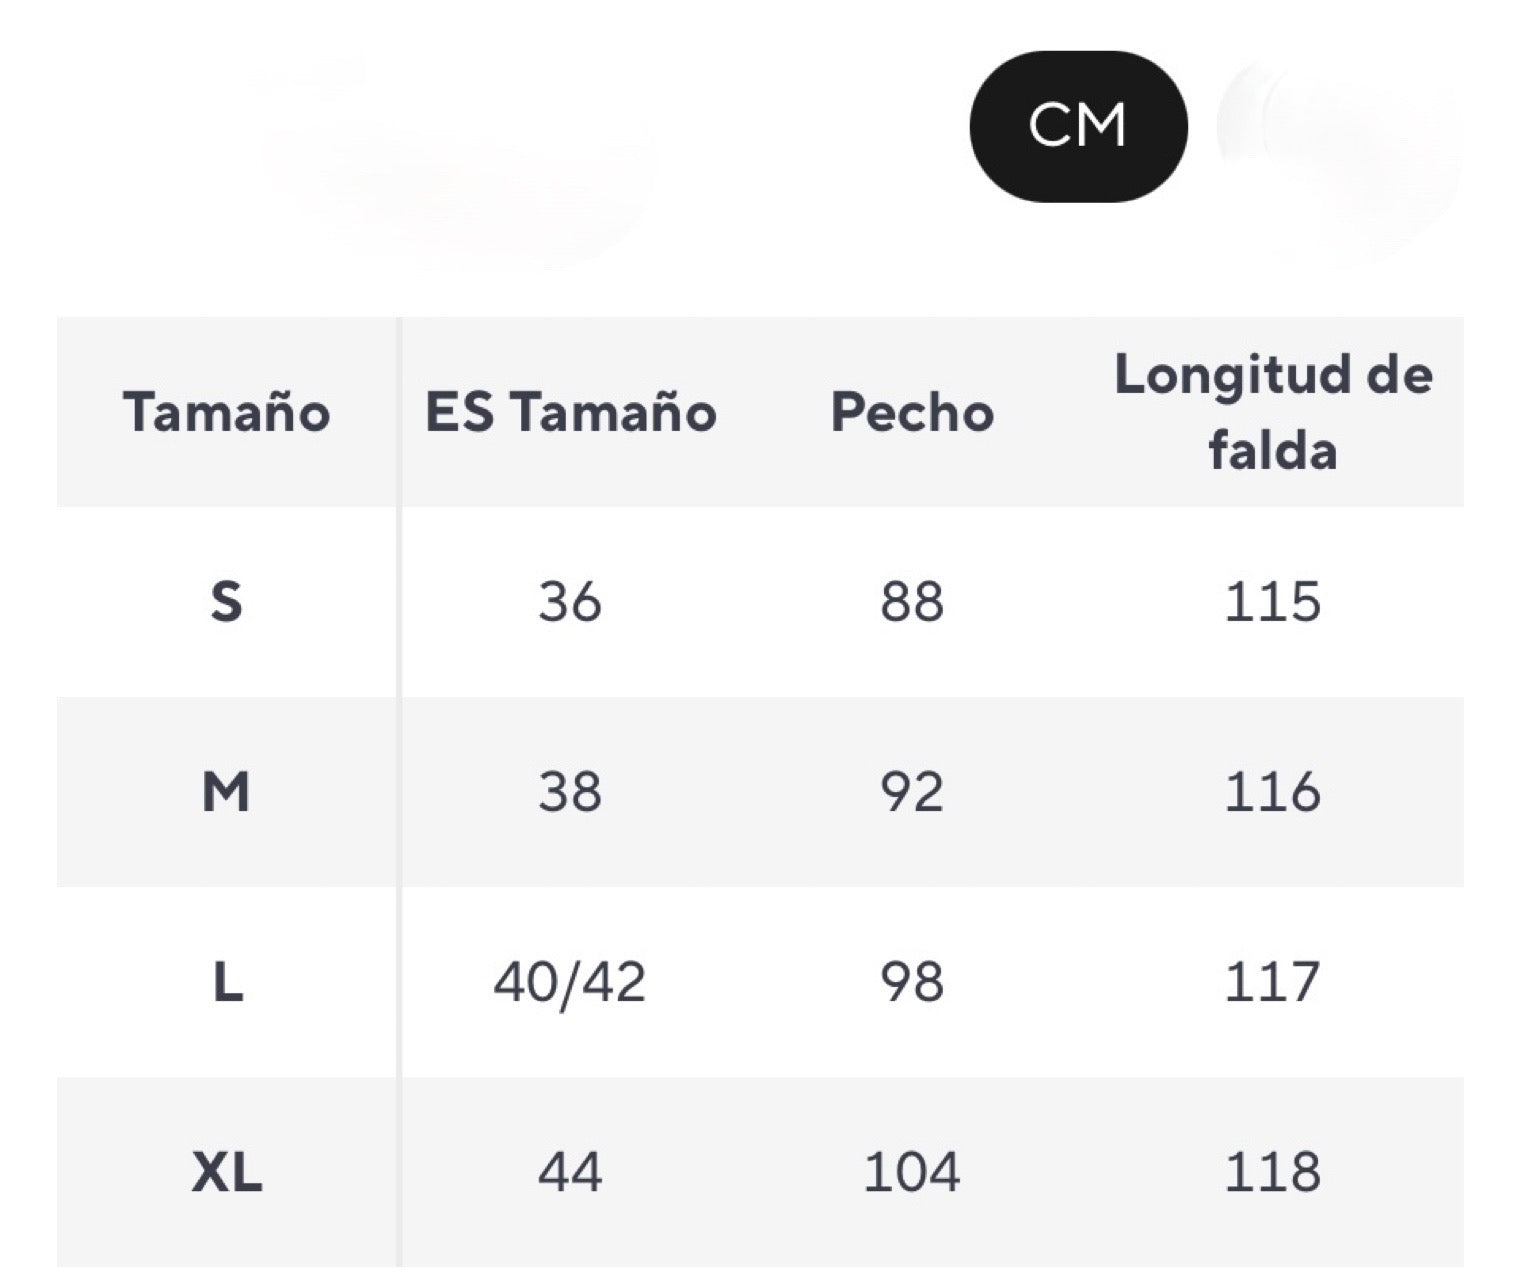Select the CM unit toggle
The image size is (1521, 1280).
[1077, 126]
